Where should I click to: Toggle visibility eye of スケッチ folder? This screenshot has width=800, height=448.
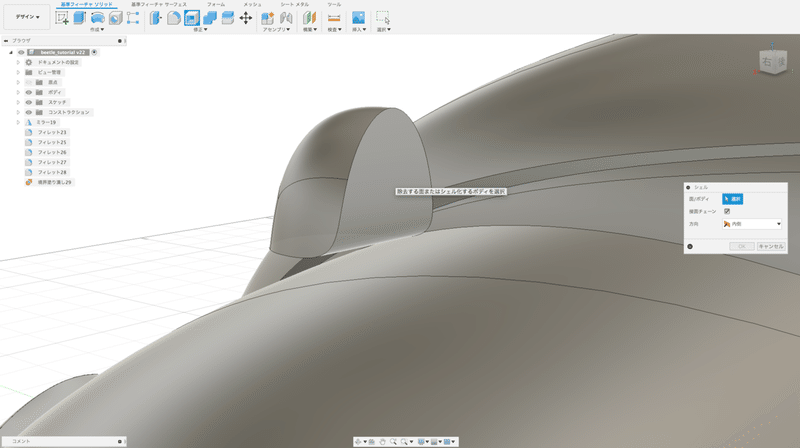point(29,103)
